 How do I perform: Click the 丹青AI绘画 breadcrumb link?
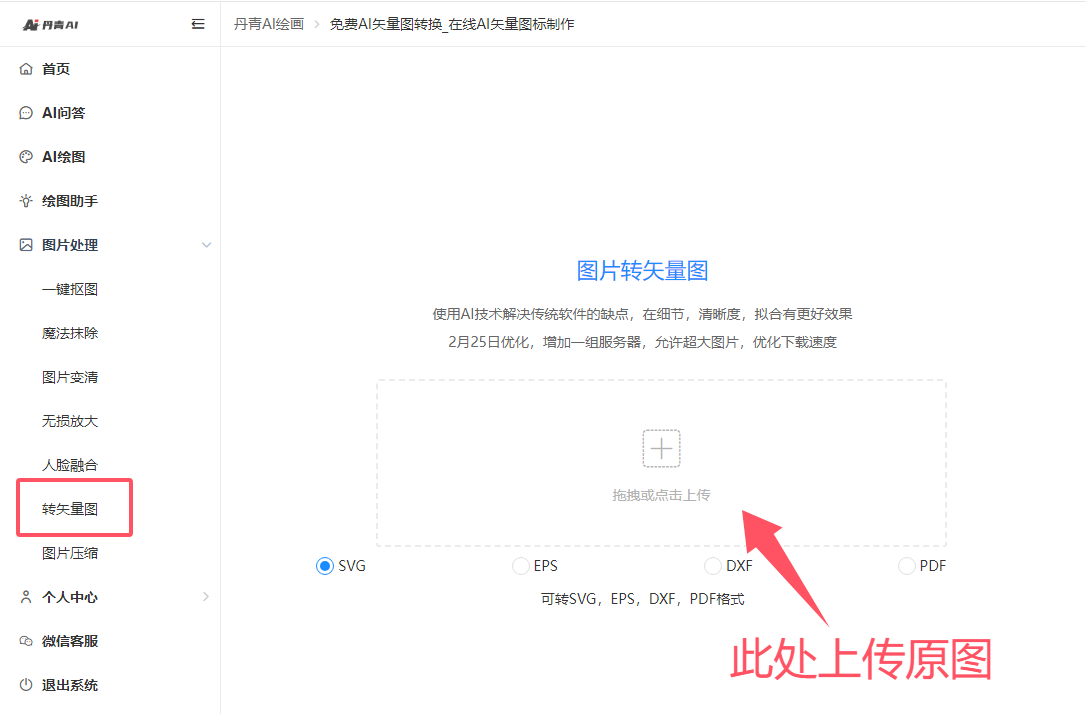tap(269, 23)
